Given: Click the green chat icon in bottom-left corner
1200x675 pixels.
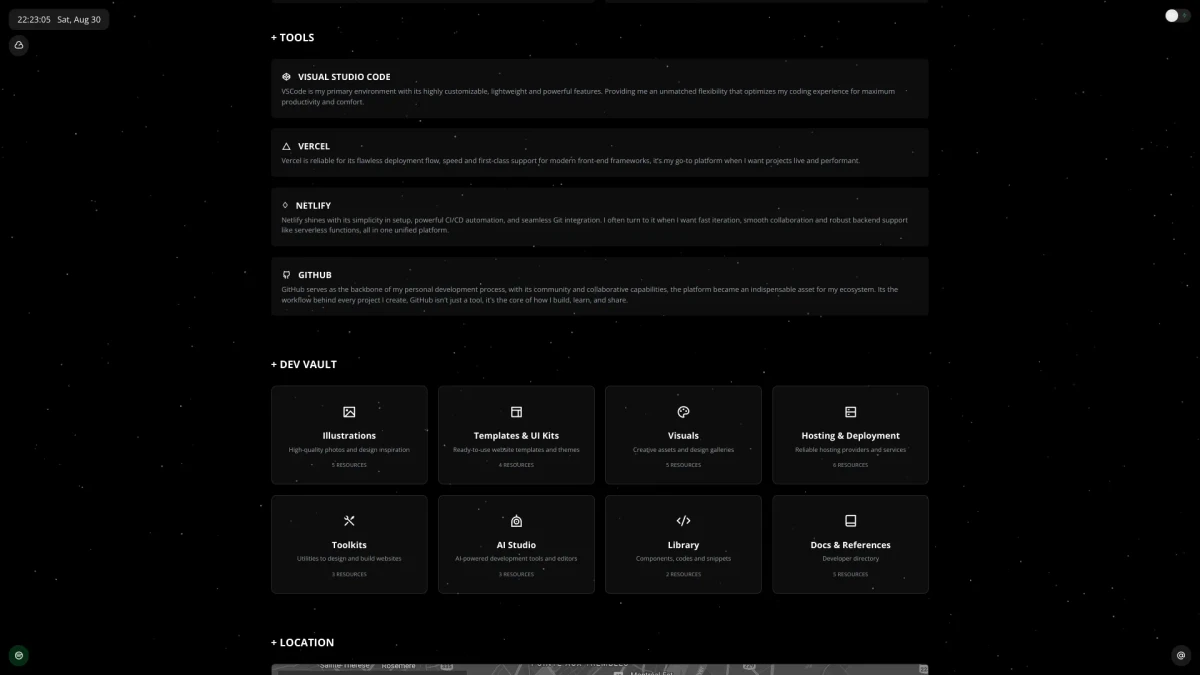Looking at the screenshot, I should pyautogui.click(x=19, y=656).
